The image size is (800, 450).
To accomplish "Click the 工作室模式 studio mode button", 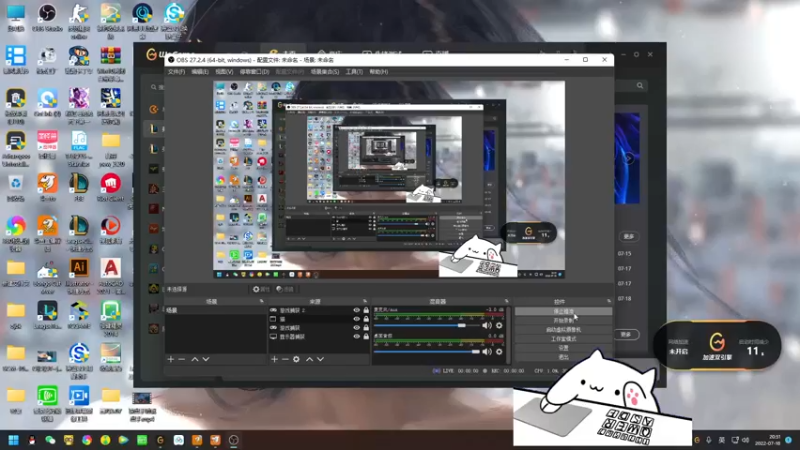I will [563, 339].
